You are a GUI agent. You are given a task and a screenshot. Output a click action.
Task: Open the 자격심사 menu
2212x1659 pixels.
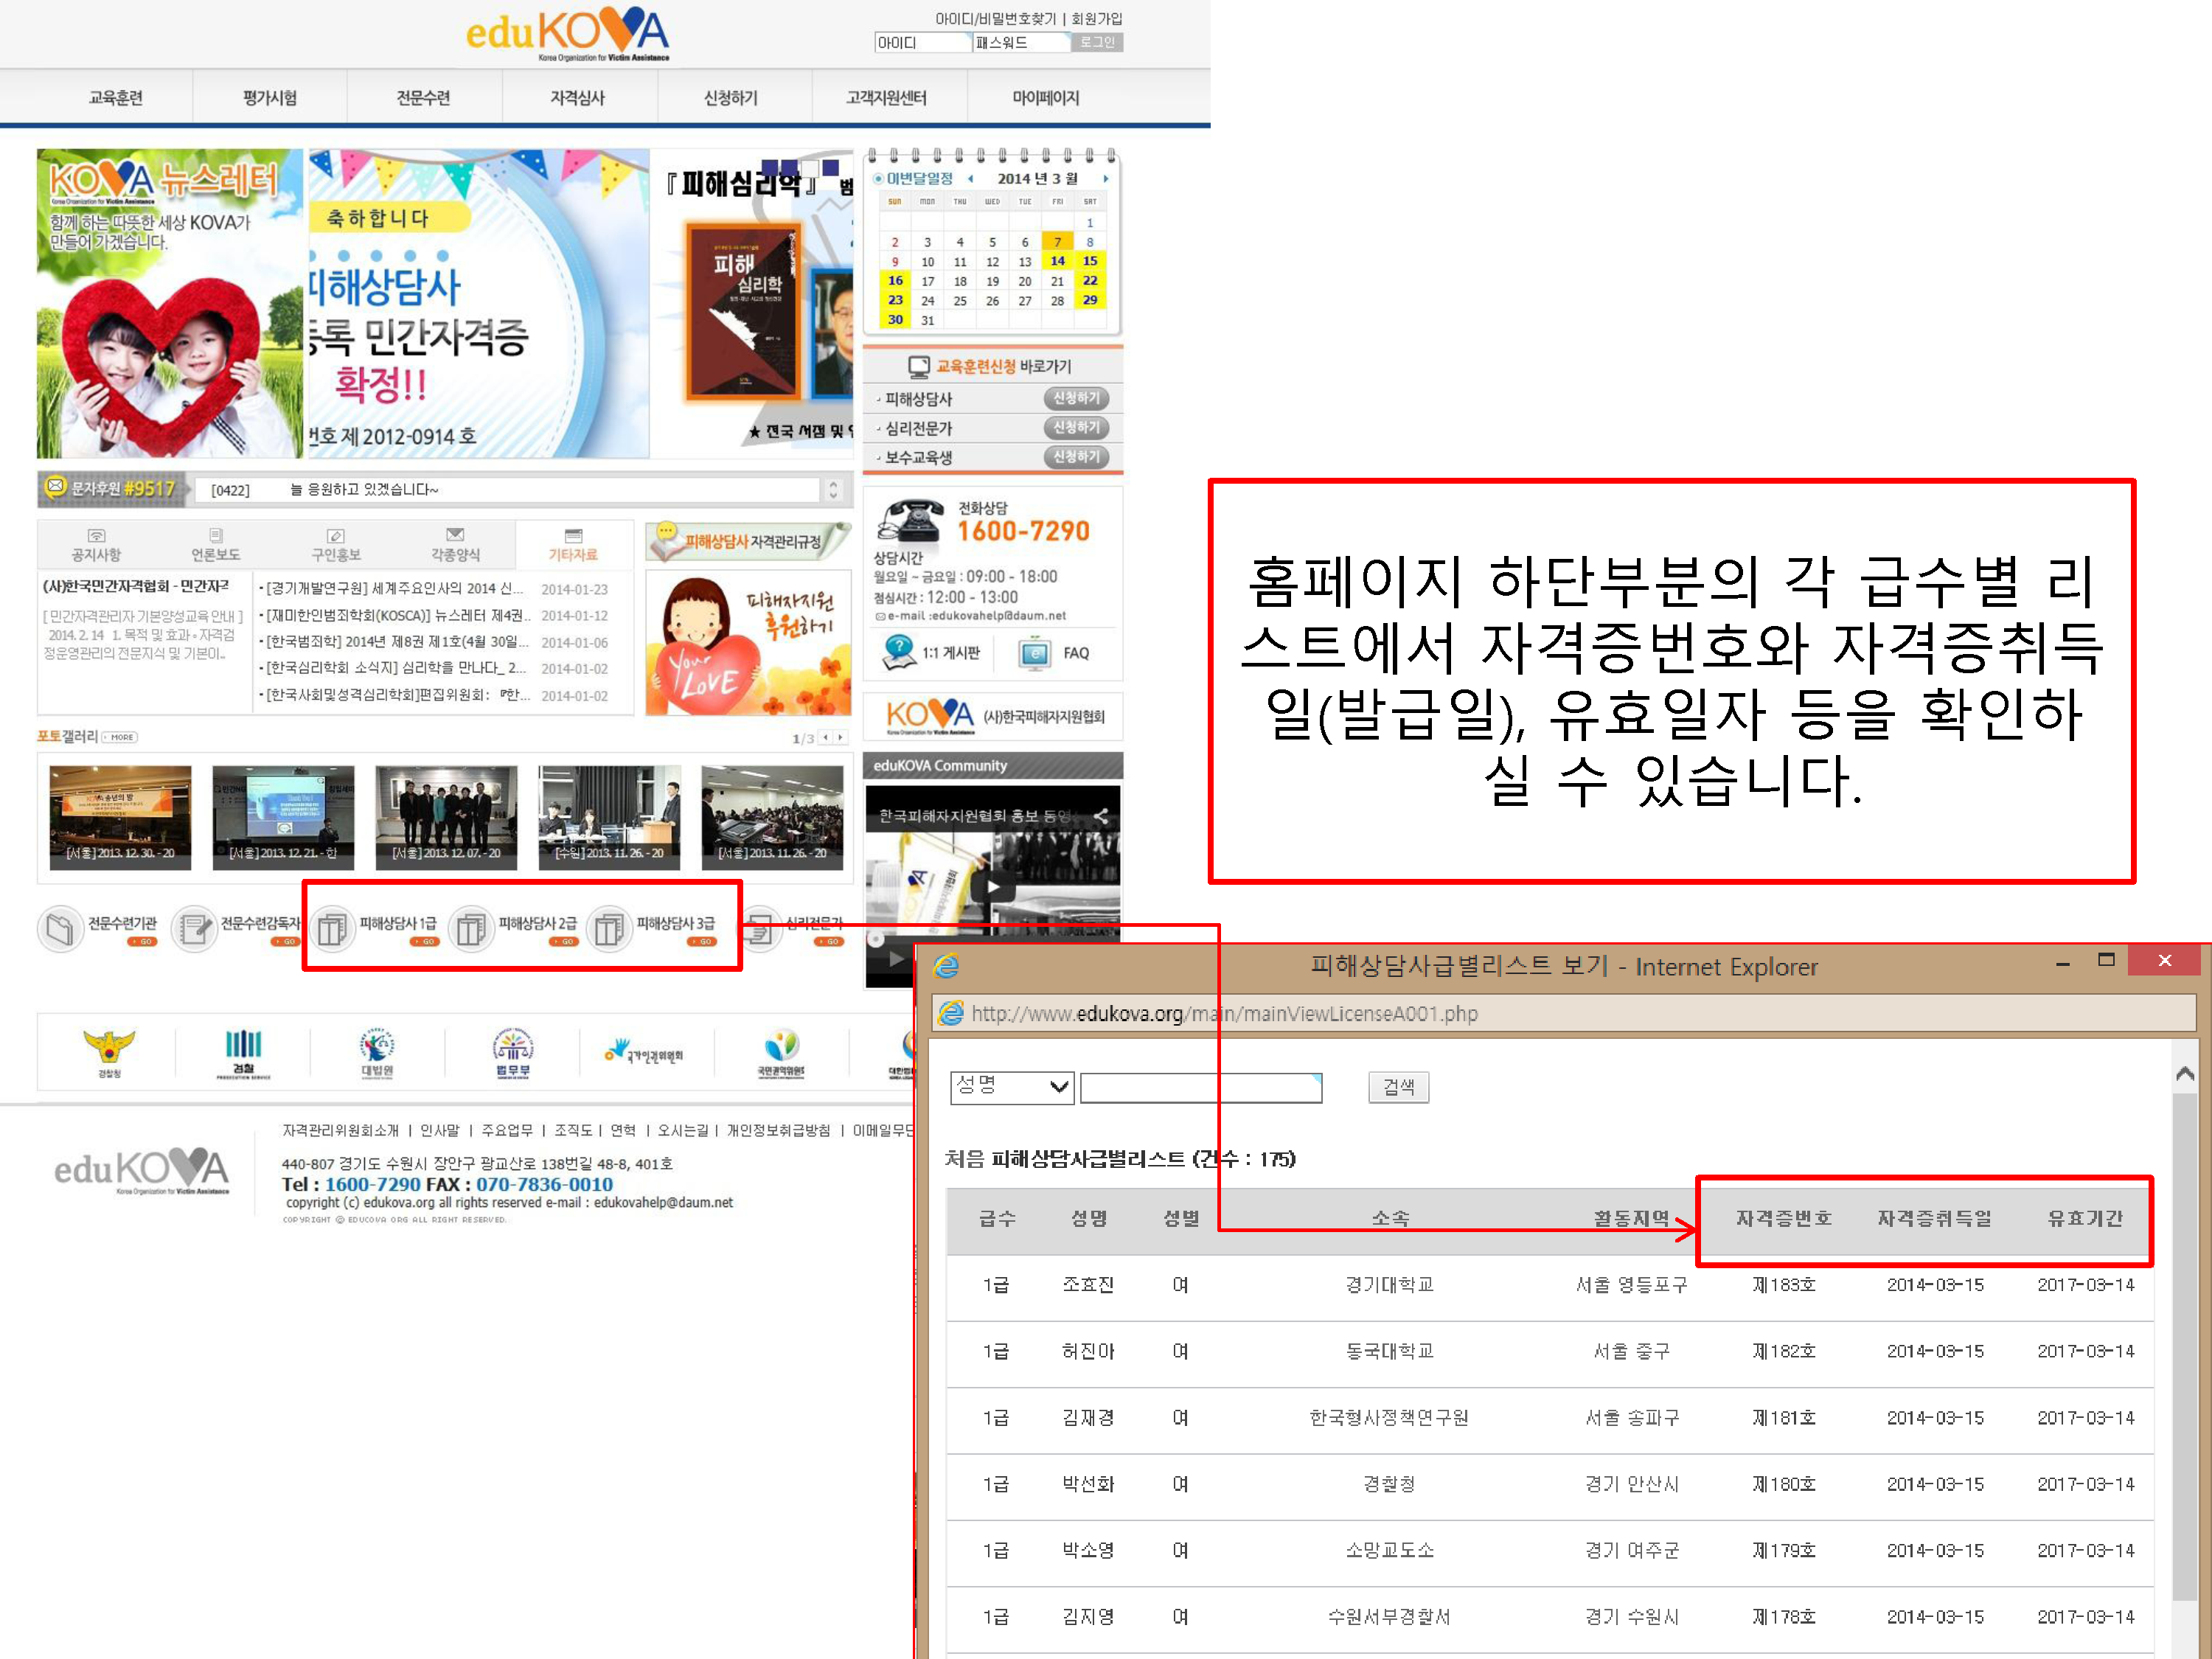pyautogui.click(x=577, y=98)
